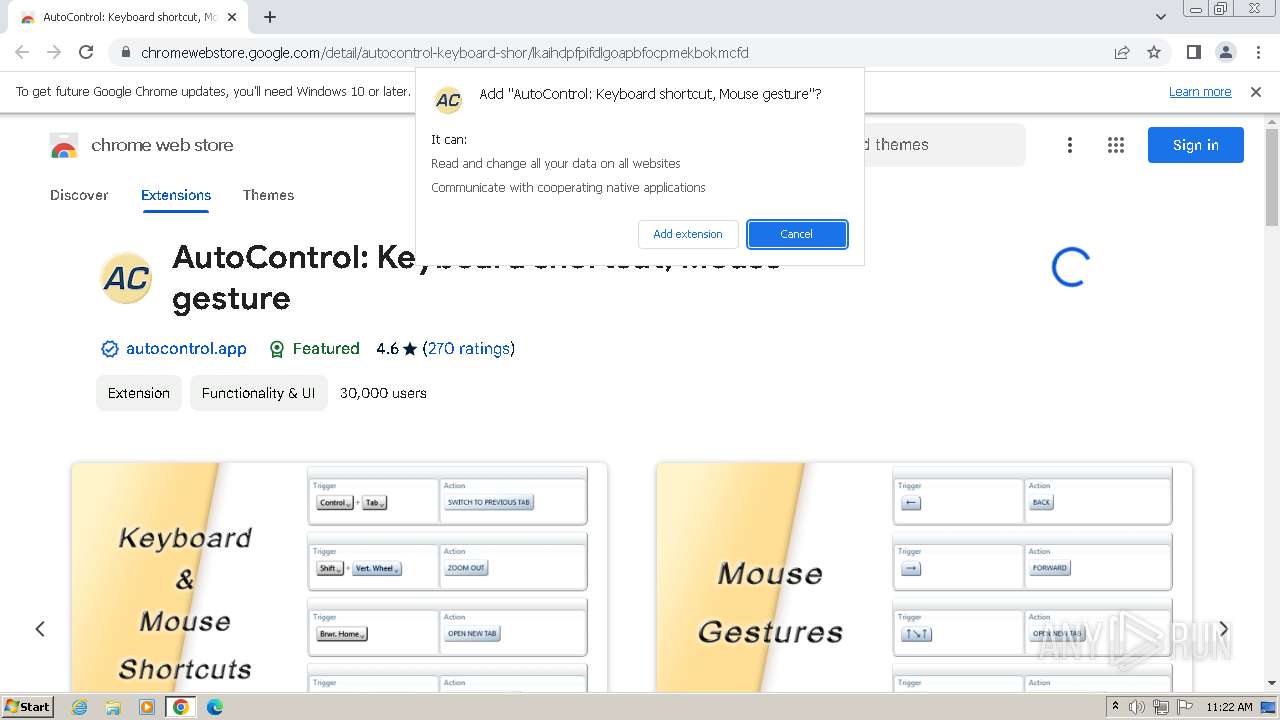Click the 11:22 AM clock

click(1229, 707)
